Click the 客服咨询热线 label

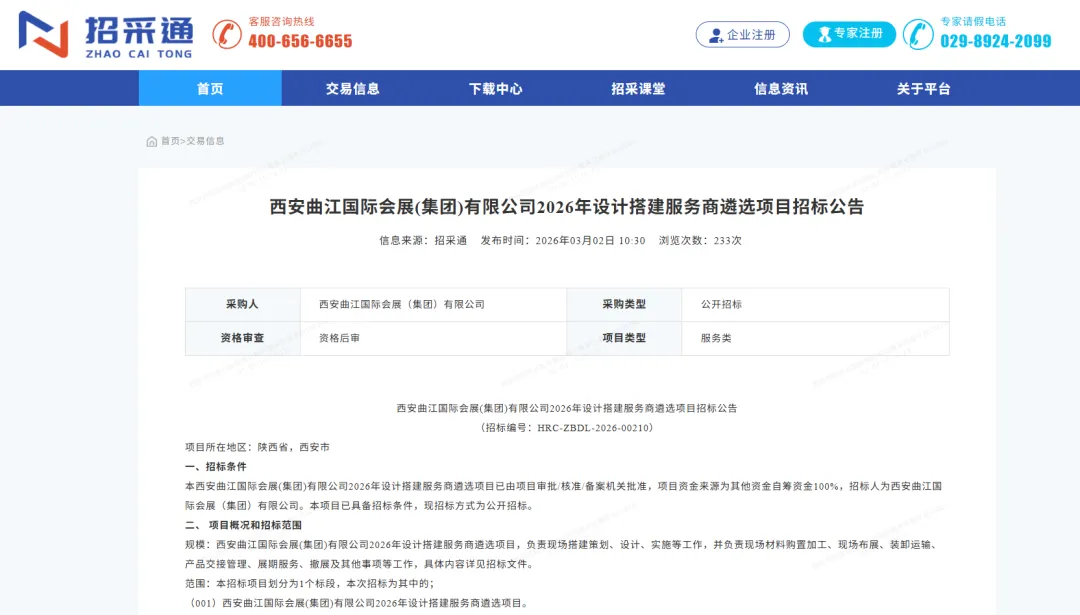[x=281, y=21]
